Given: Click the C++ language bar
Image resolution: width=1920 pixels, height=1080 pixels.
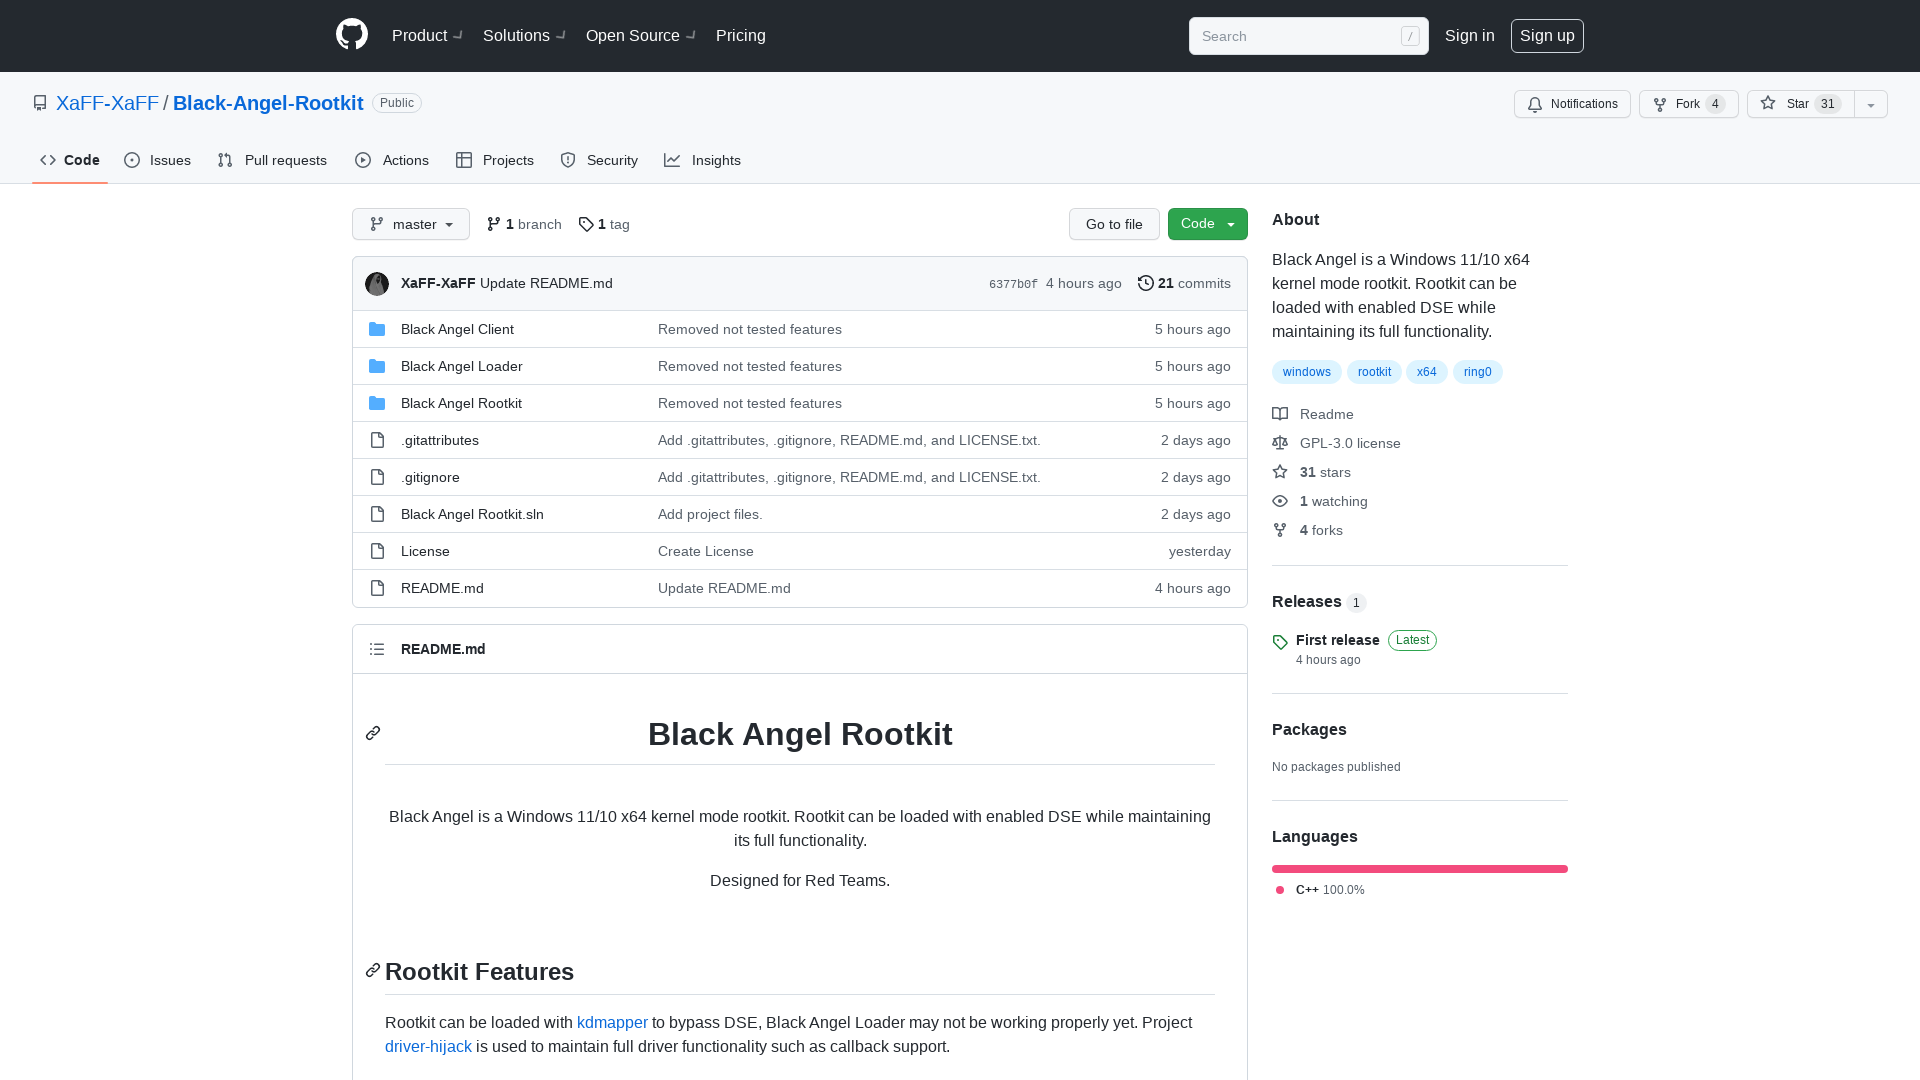Looking at the screenshot, I should (x=1420, y=869).
